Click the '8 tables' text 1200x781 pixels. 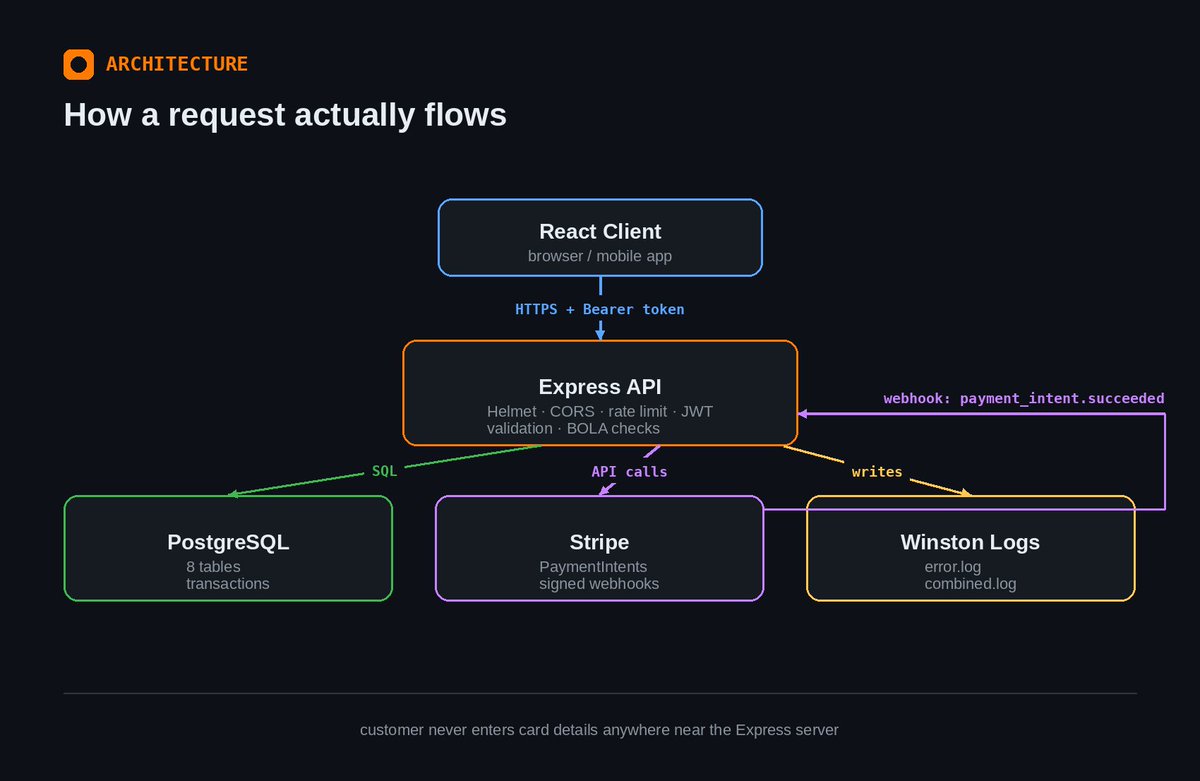[213, 566]
